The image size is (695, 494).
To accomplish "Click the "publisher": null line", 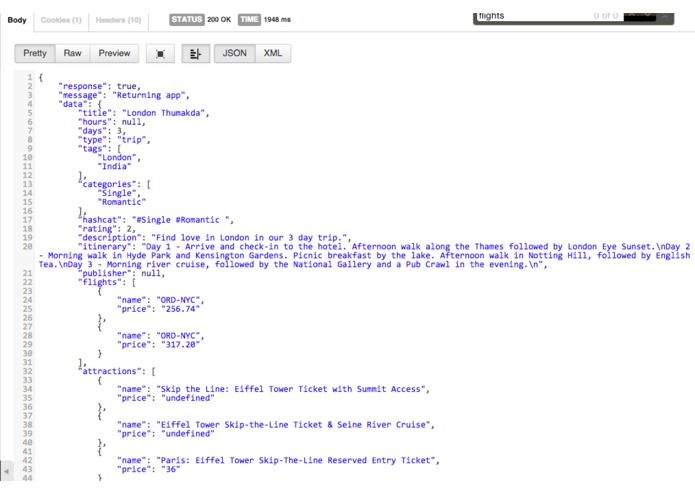I will (121, 273).
